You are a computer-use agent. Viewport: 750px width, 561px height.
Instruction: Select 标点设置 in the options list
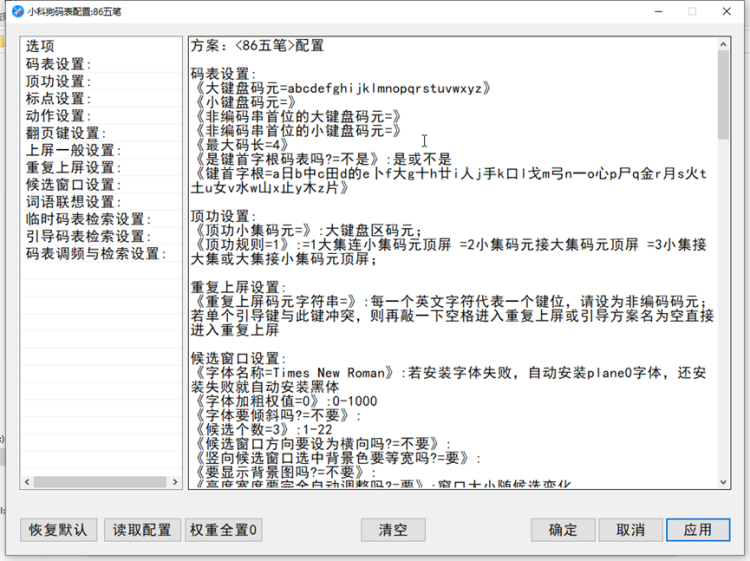[x=101, y=99]
